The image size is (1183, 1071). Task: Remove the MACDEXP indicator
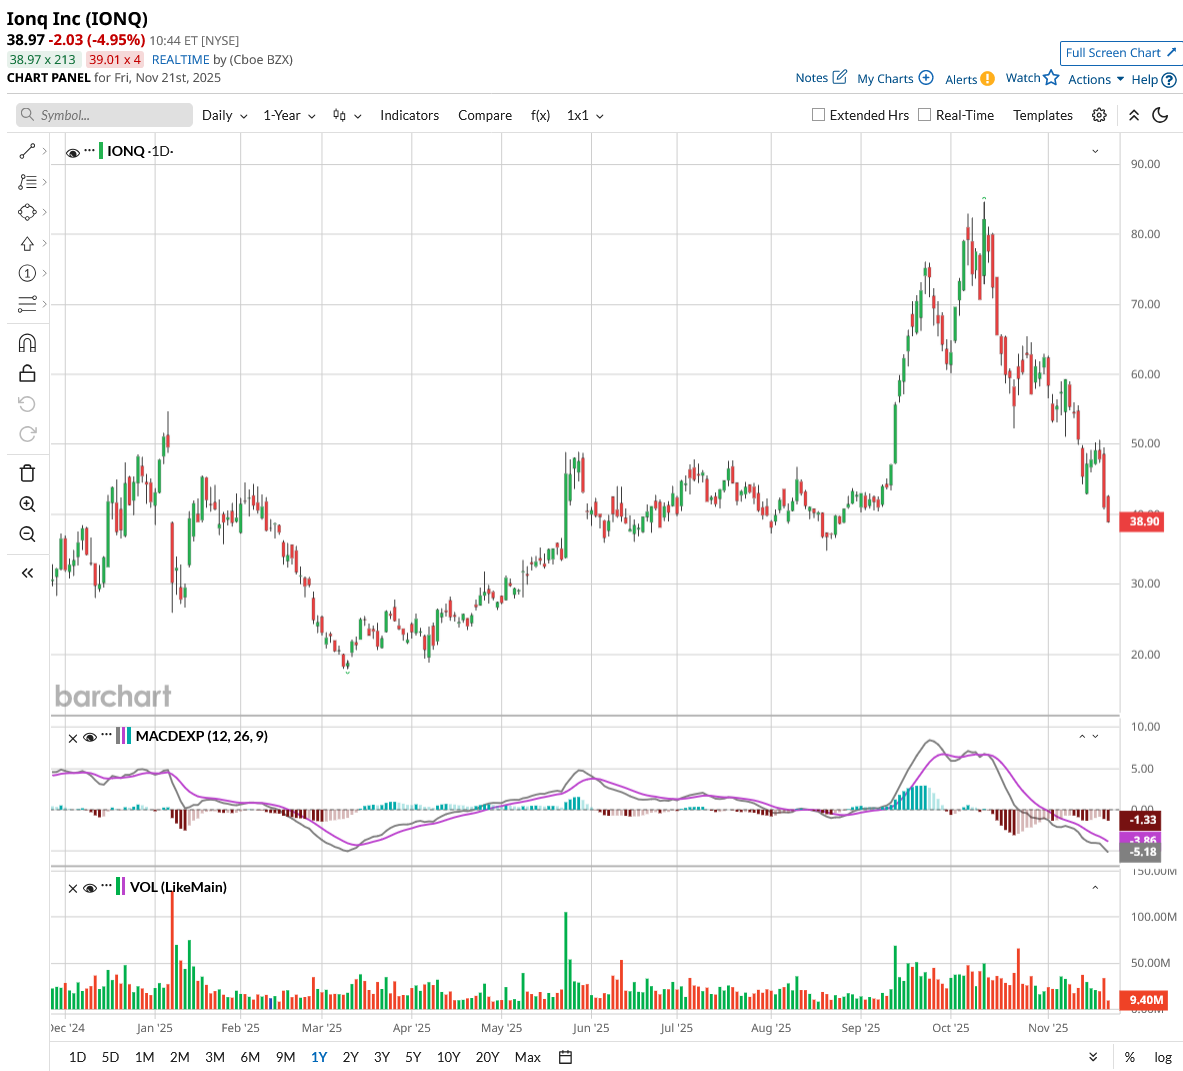72,738
